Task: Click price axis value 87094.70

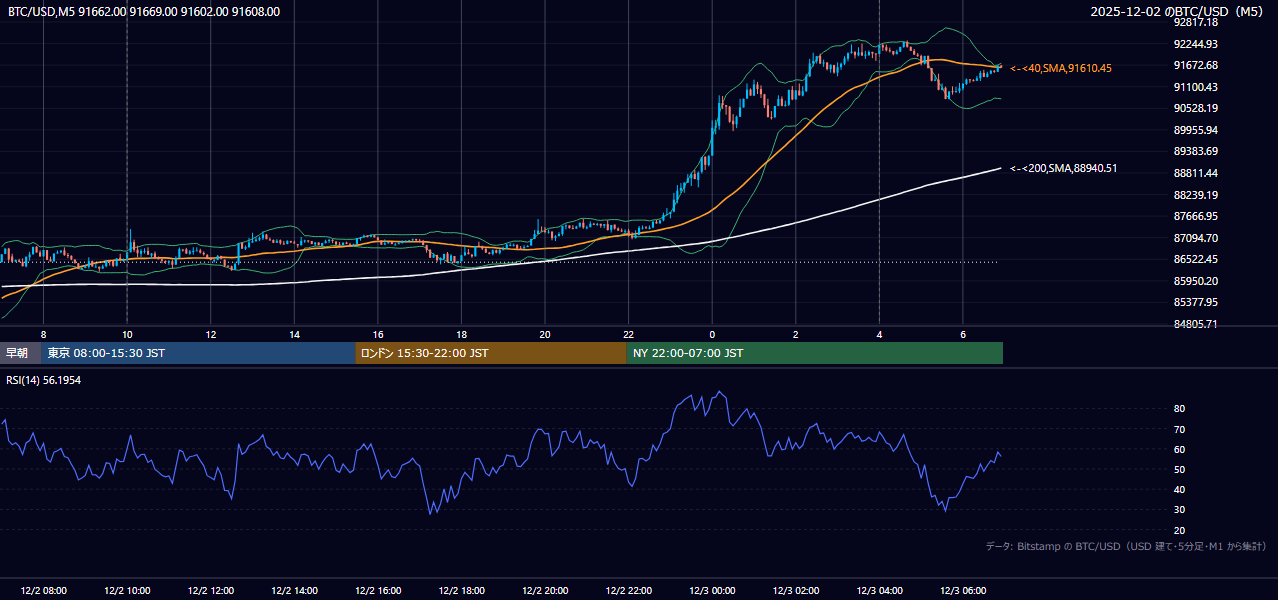Action: [1196, 238]
